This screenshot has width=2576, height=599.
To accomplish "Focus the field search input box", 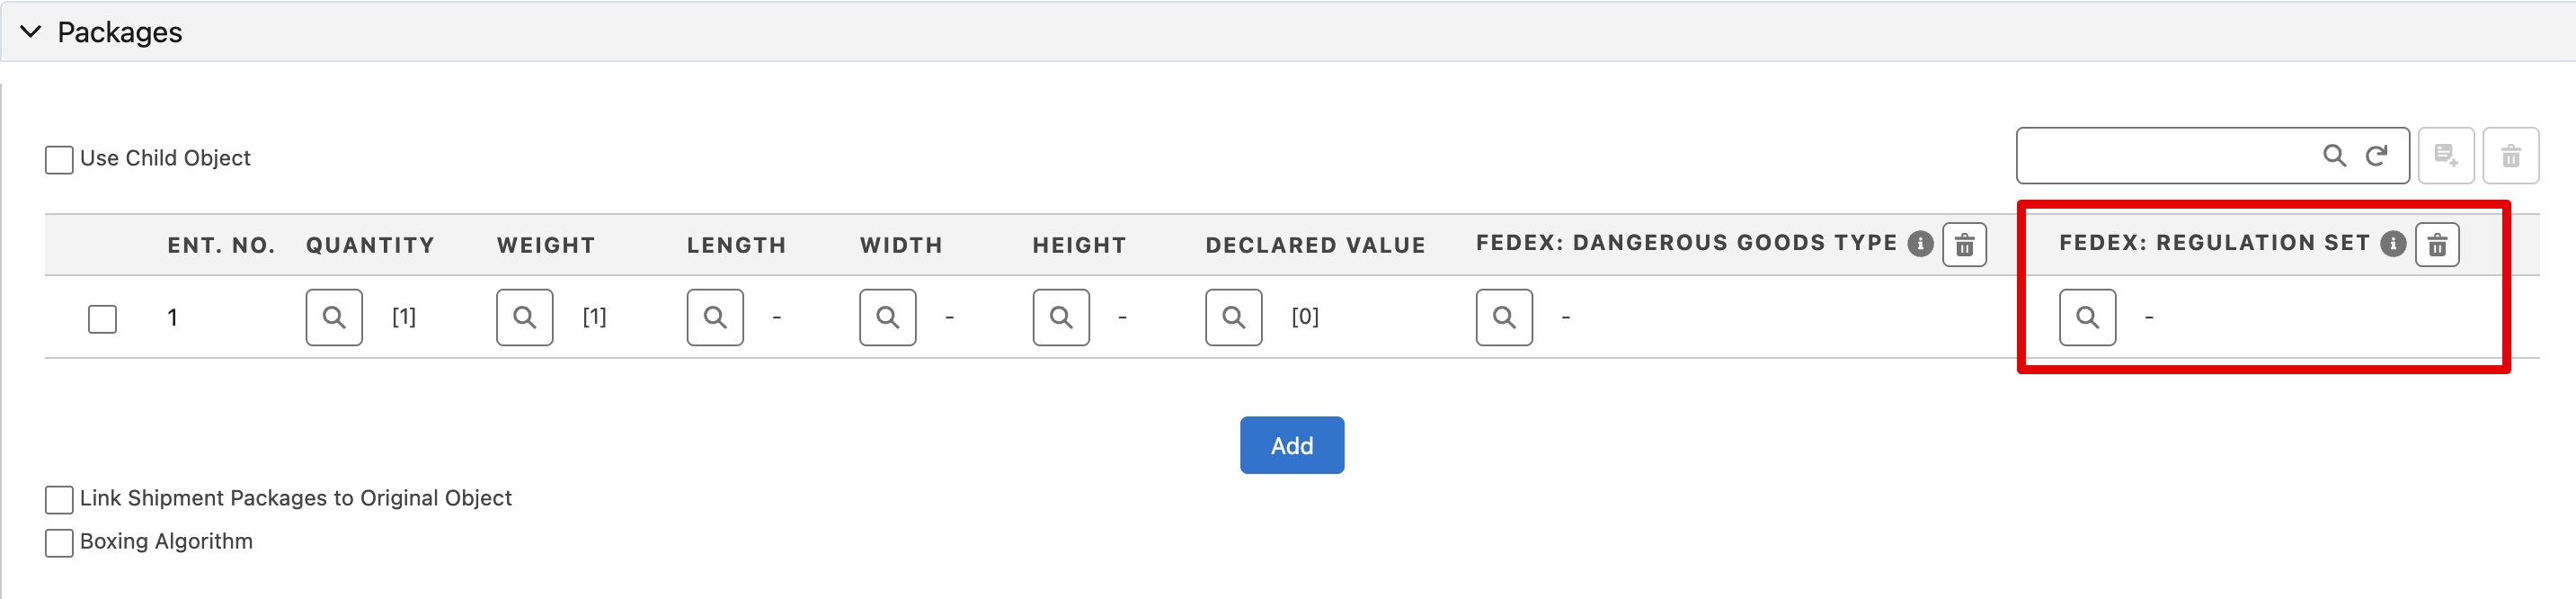I will click(x=2165, y=155).
